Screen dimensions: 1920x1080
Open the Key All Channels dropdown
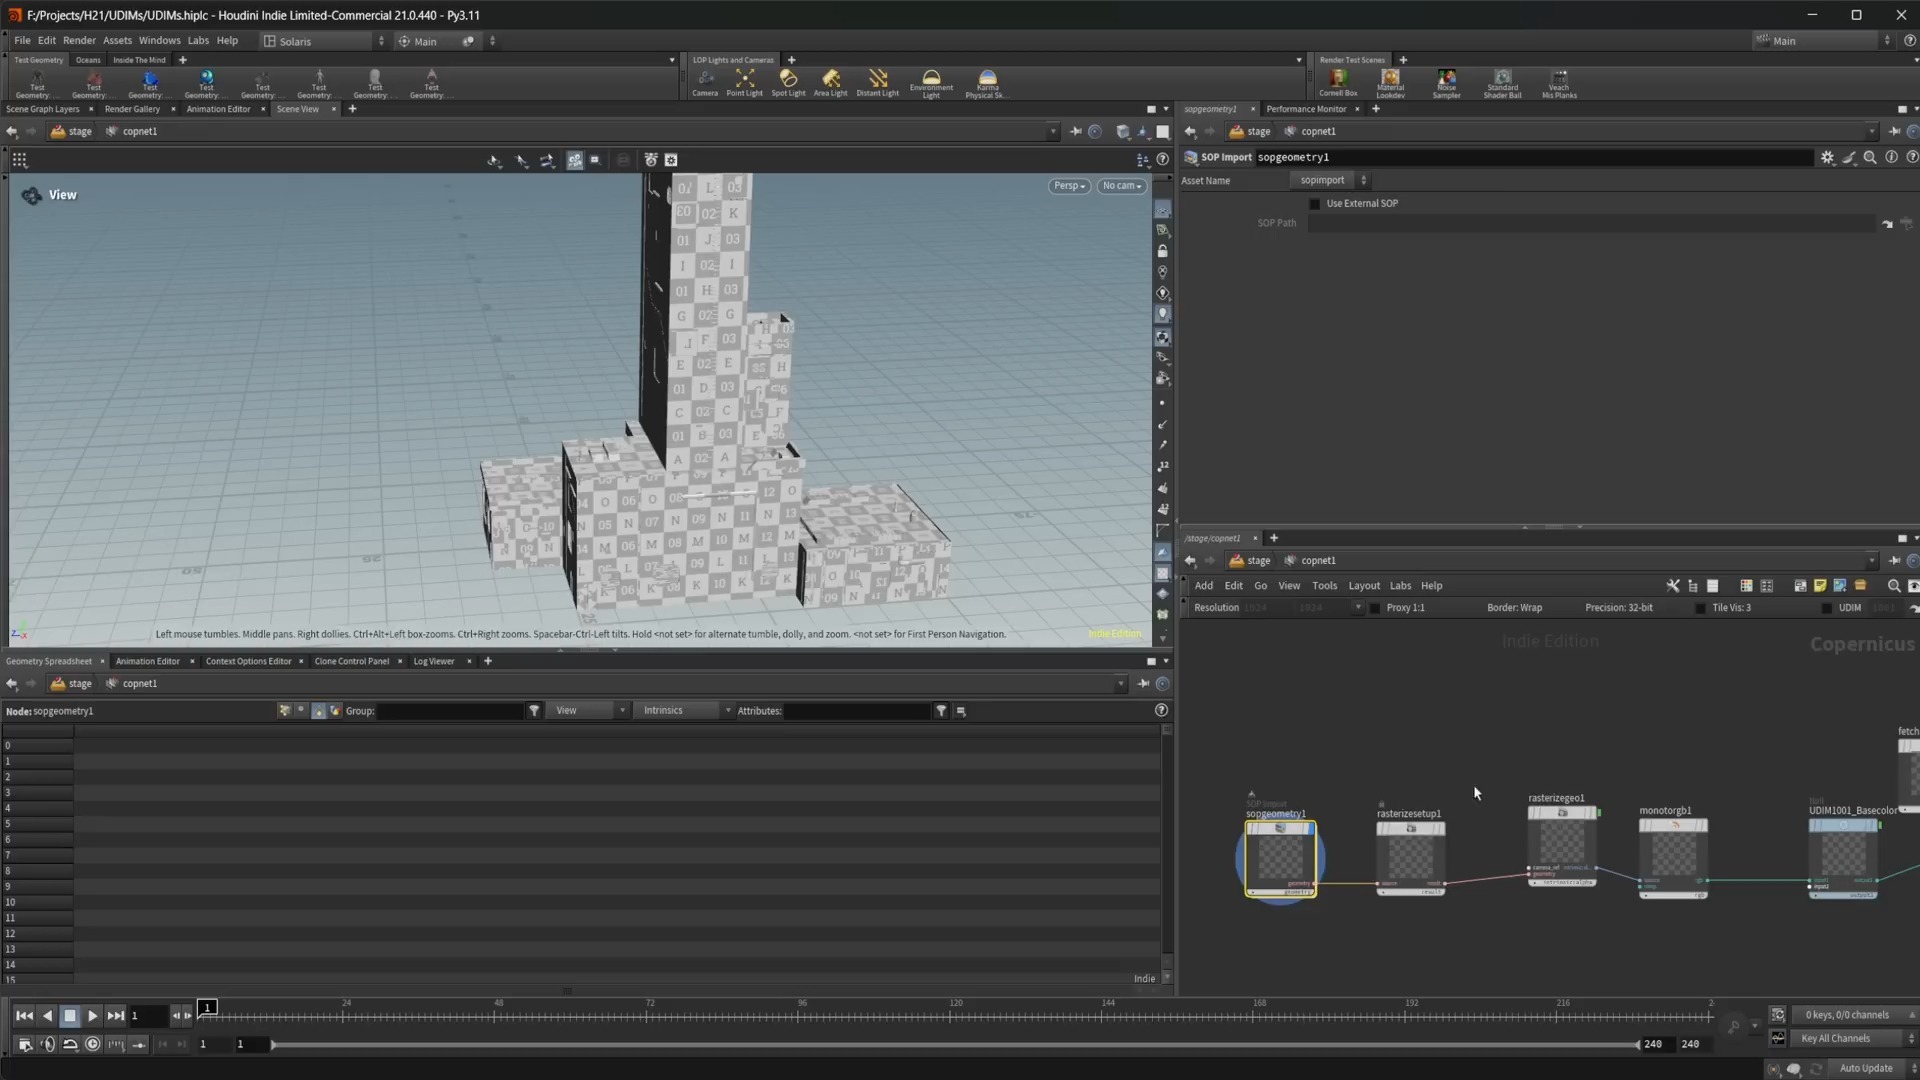pos(1855,1038)
